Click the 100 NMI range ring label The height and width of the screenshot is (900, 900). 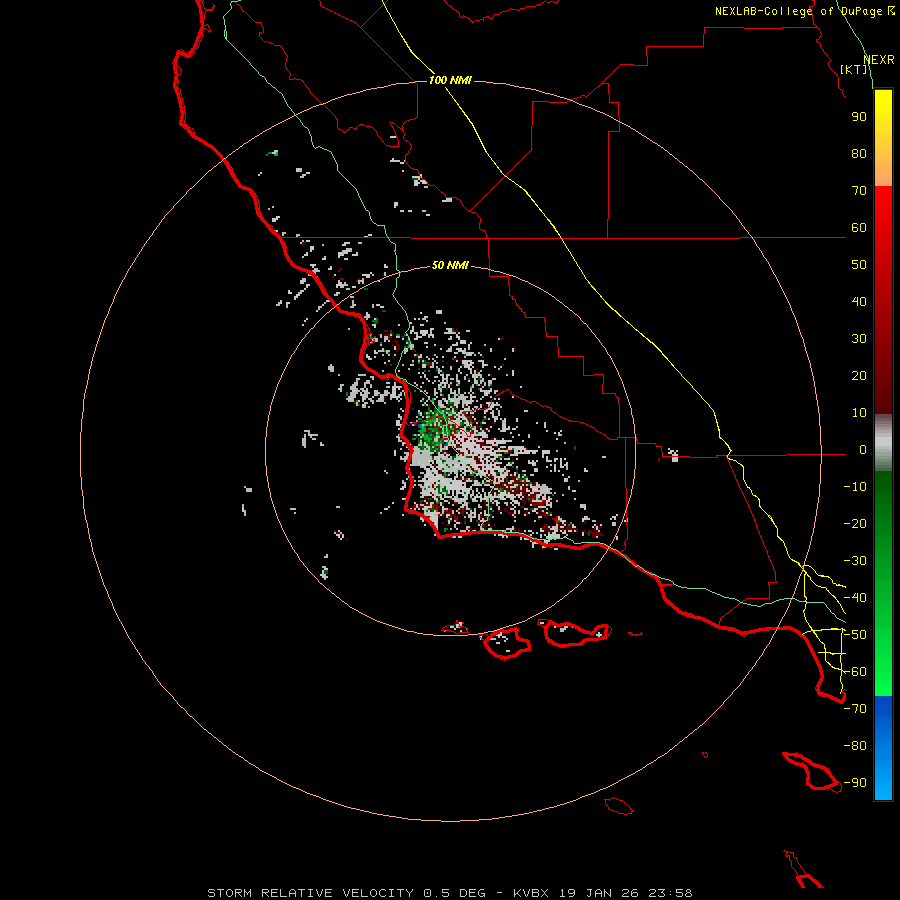tap(450, 80)
